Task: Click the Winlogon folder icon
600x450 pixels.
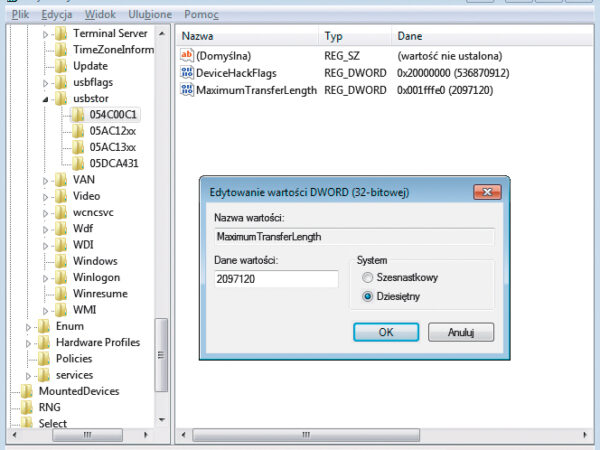Action: point(61,277)
